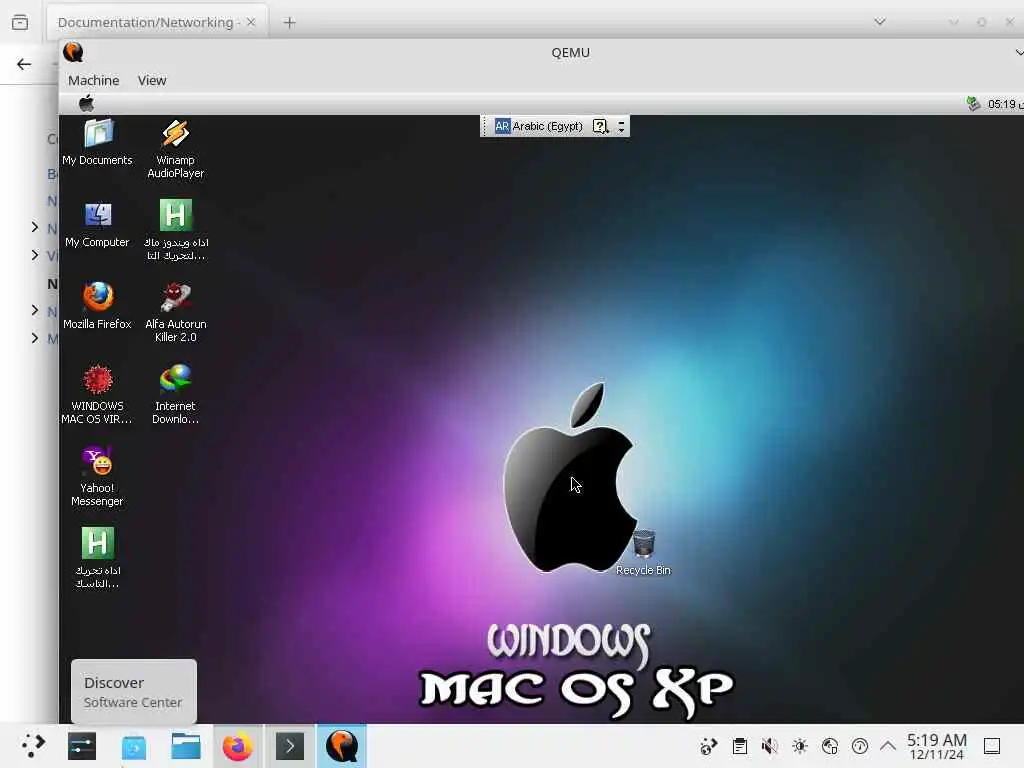Click the QEMU window logo icon
Screen dimensions: 1024x768
(x=73, y=52)
